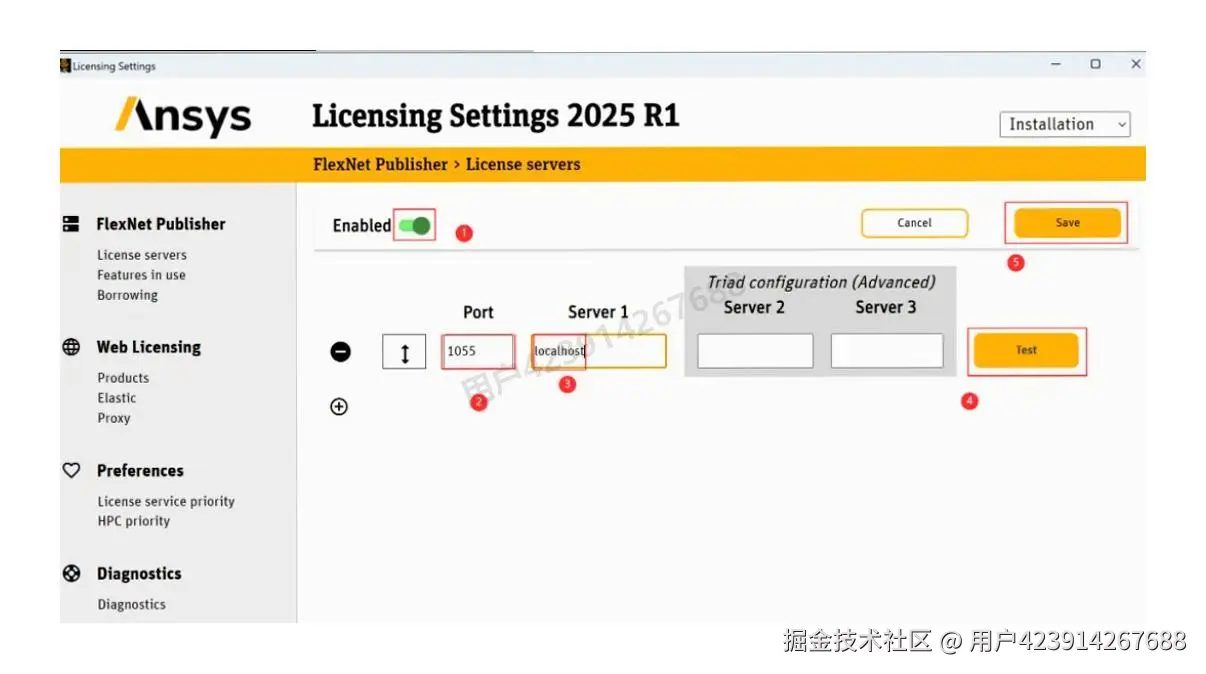
Task: Click the Save button
Action: pyautogui.click(x=1068, y=223)
